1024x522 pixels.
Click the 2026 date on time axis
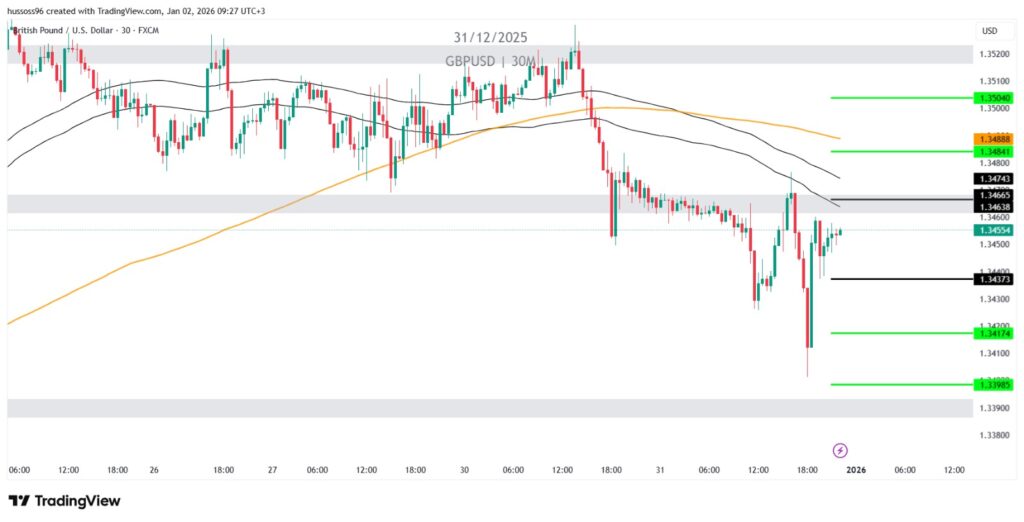click(x=855, y=469)
